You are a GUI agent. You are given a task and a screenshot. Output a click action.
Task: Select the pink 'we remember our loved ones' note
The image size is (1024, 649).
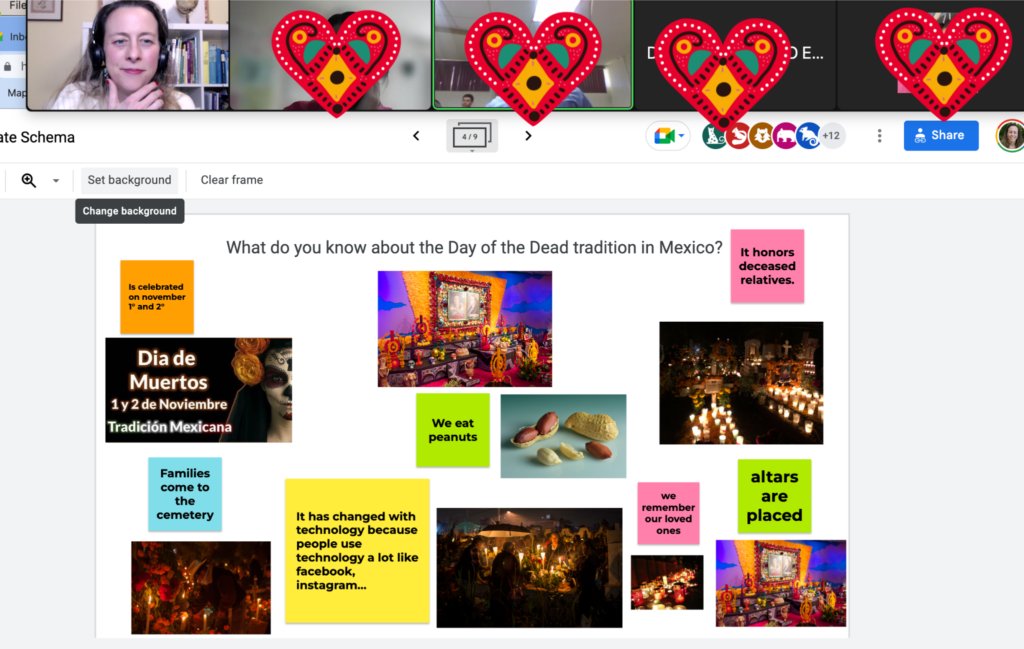point(668,513)
